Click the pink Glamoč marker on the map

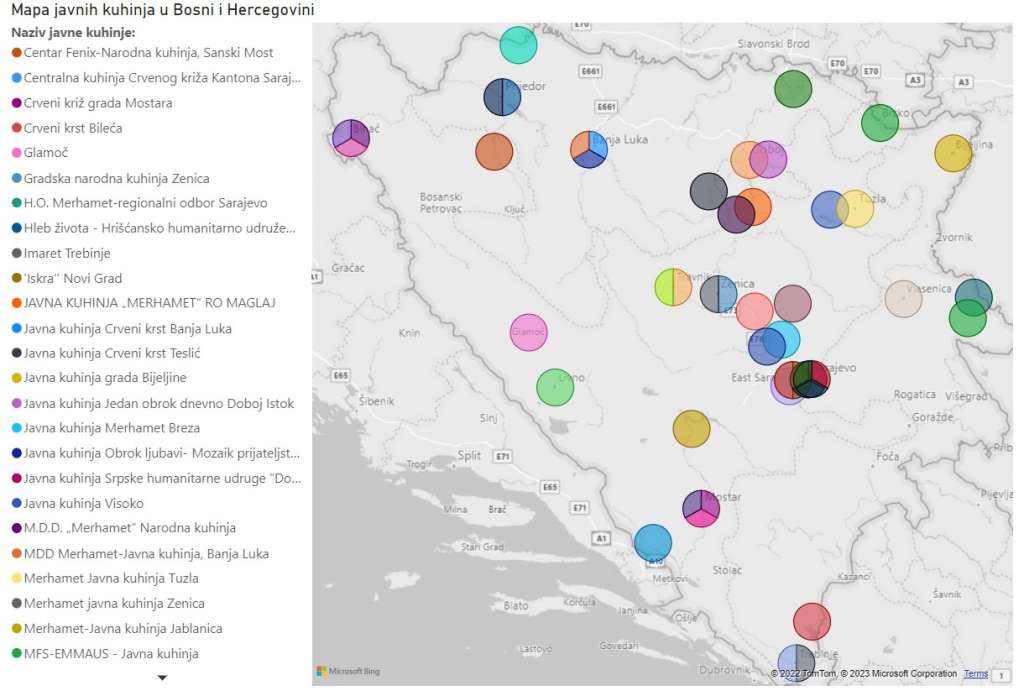click(529, 331)
